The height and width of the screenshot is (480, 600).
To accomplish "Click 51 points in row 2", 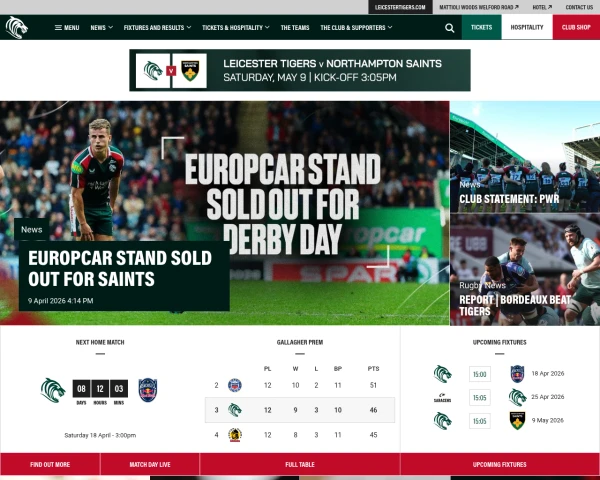I will 373,385.
